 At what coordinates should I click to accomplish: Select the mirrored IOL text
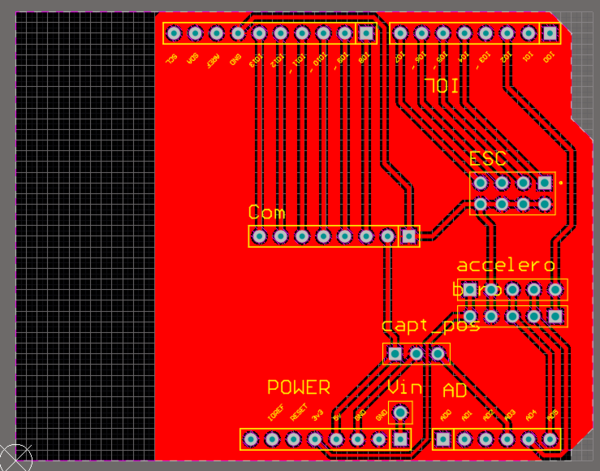[442, 84]
